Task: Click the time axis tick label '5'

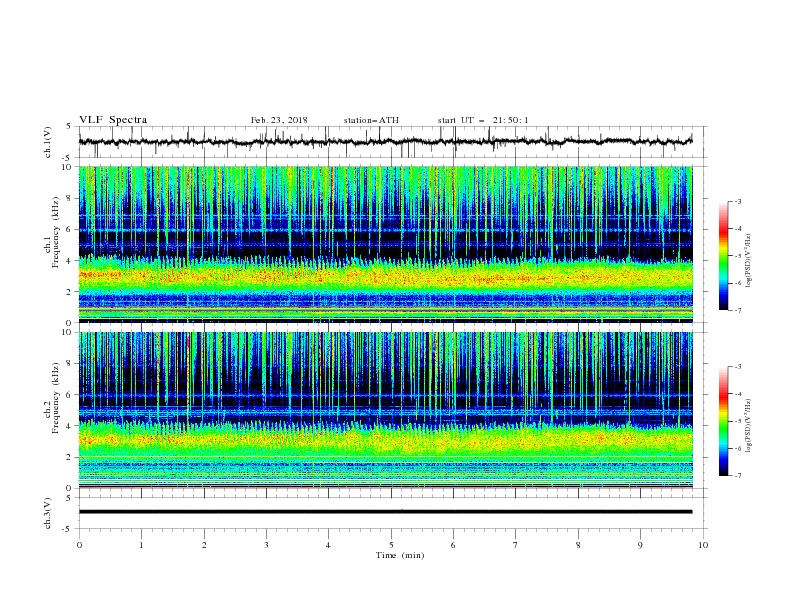Action: point(391,545)
